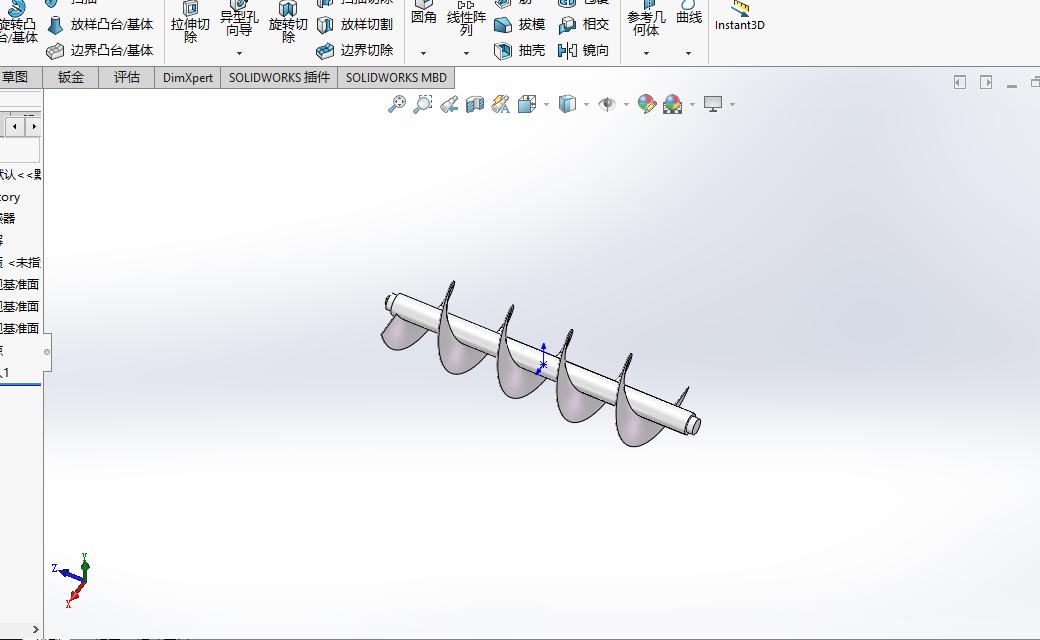
Task: Click the Shell (抽壳) tool icon
Action: (x=503, y=50)
